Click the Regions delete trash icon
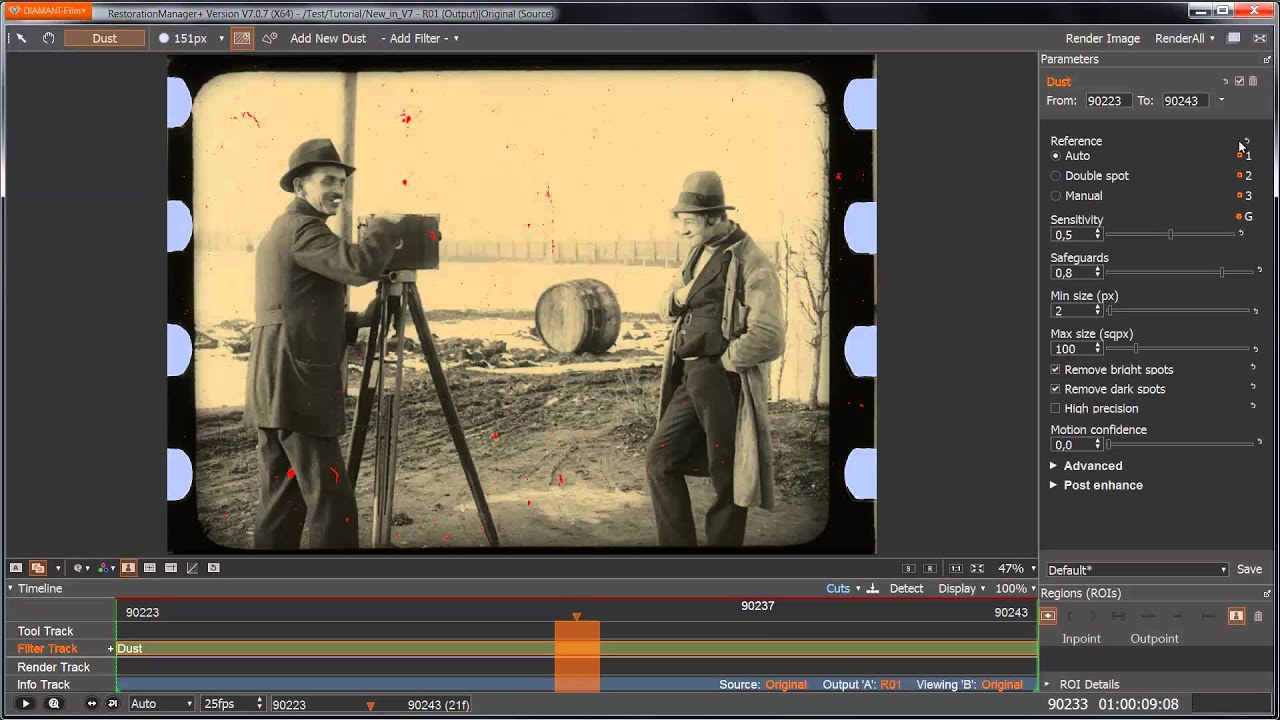The width and height of the screenshot is (1280, 720). (x=1258, y=616)
